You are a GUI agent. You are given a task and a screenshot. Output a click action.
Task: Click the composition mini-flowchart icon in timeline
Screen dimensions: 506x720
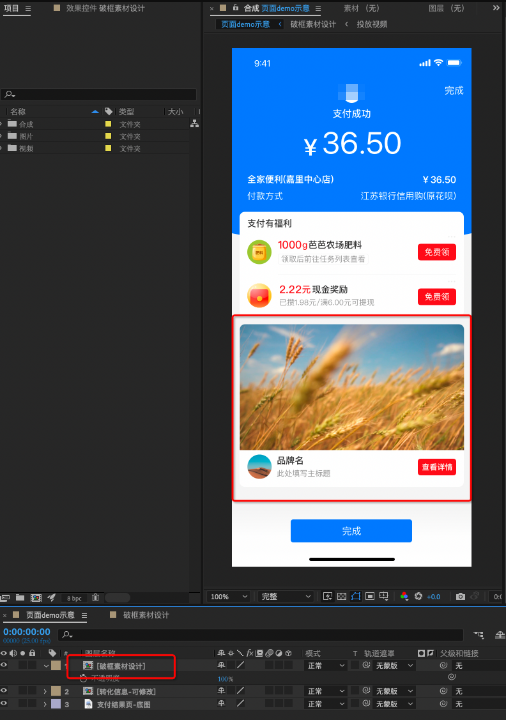coord(479,635)
